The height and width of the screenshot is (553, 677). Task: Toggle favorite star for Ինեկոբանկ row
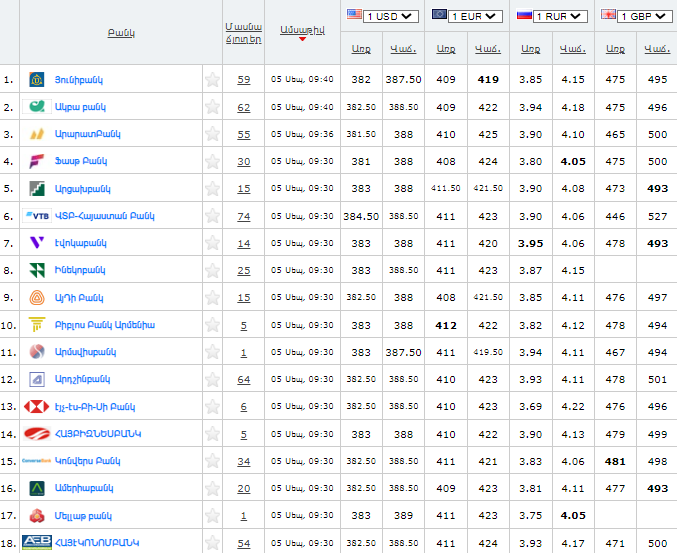pos(212,270)
